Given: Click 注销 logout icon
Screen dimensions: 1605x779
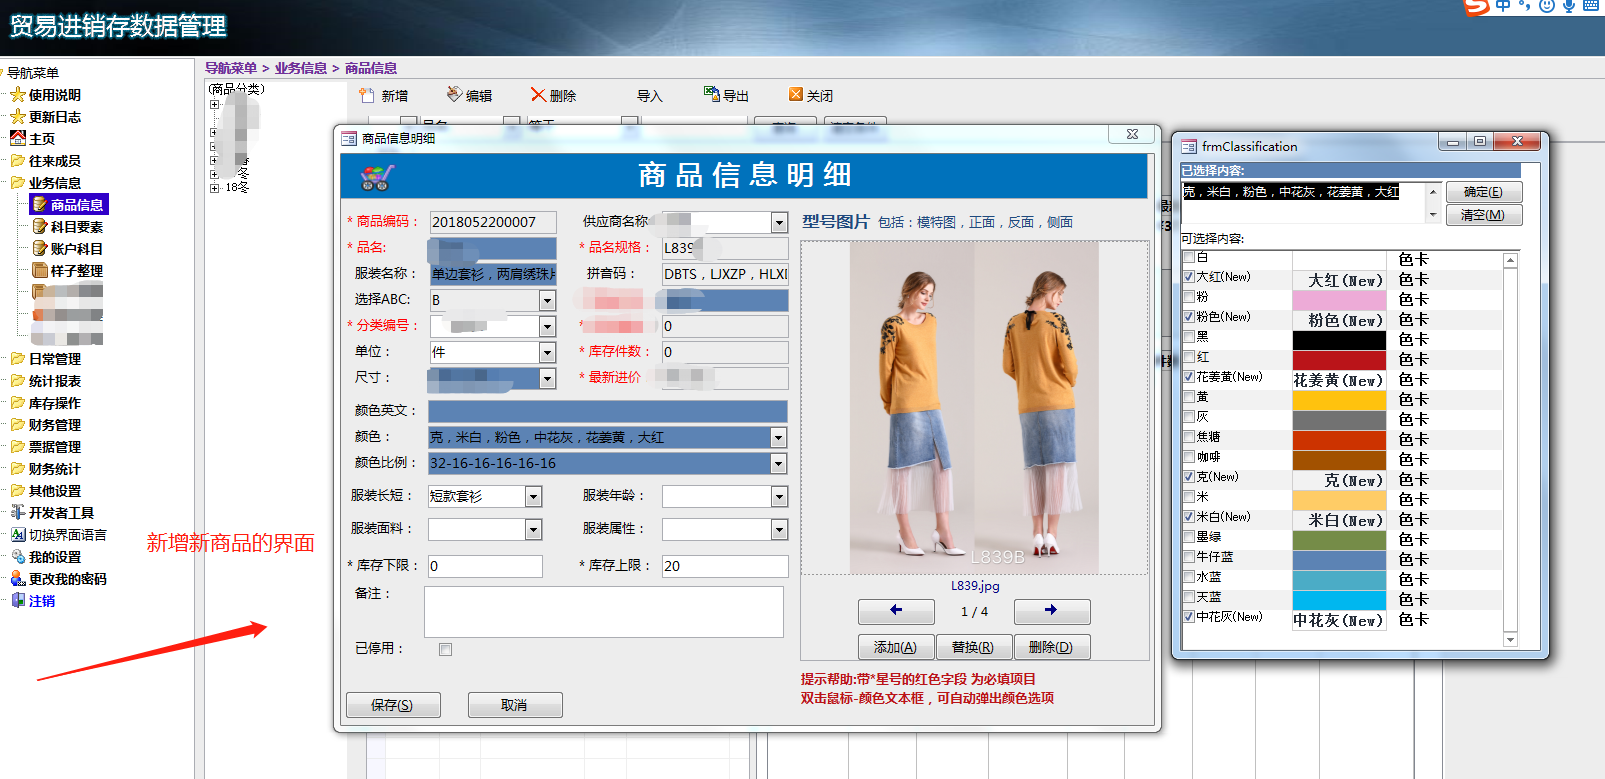Looking at the screenshot, I should tap(18, 600).
